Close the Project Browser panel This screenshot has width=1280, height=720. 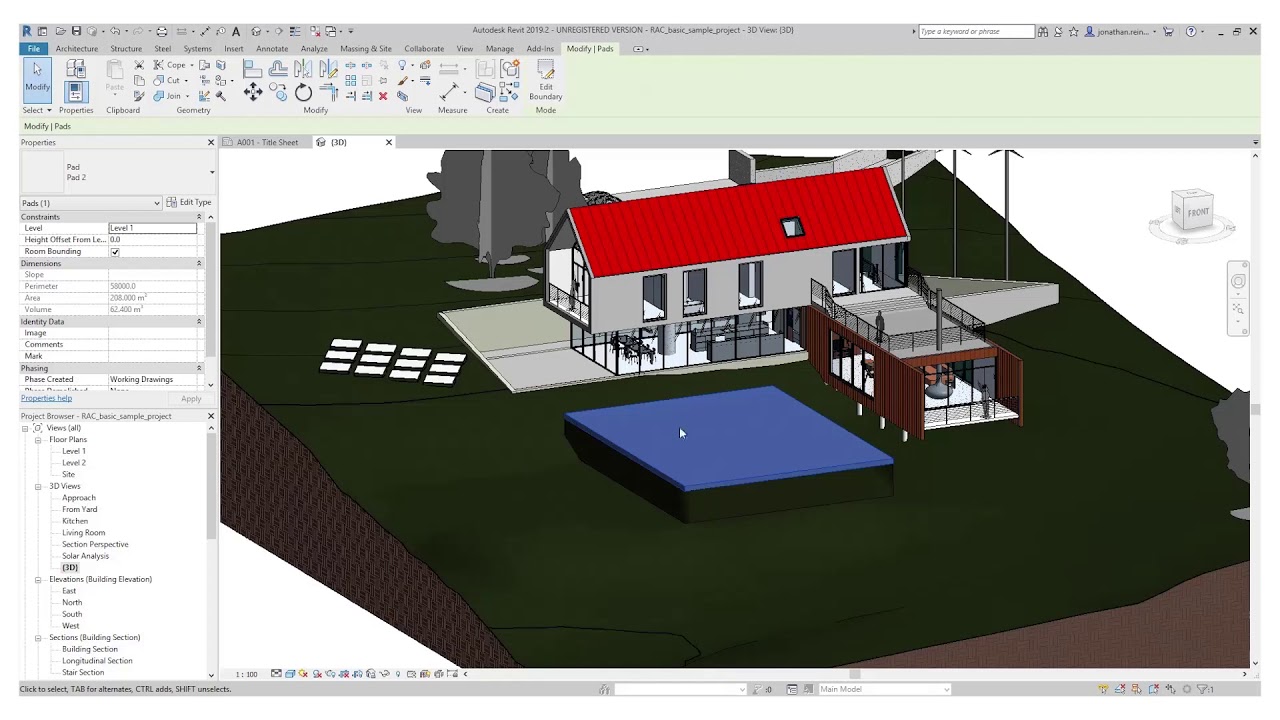[x=211, y=416]
